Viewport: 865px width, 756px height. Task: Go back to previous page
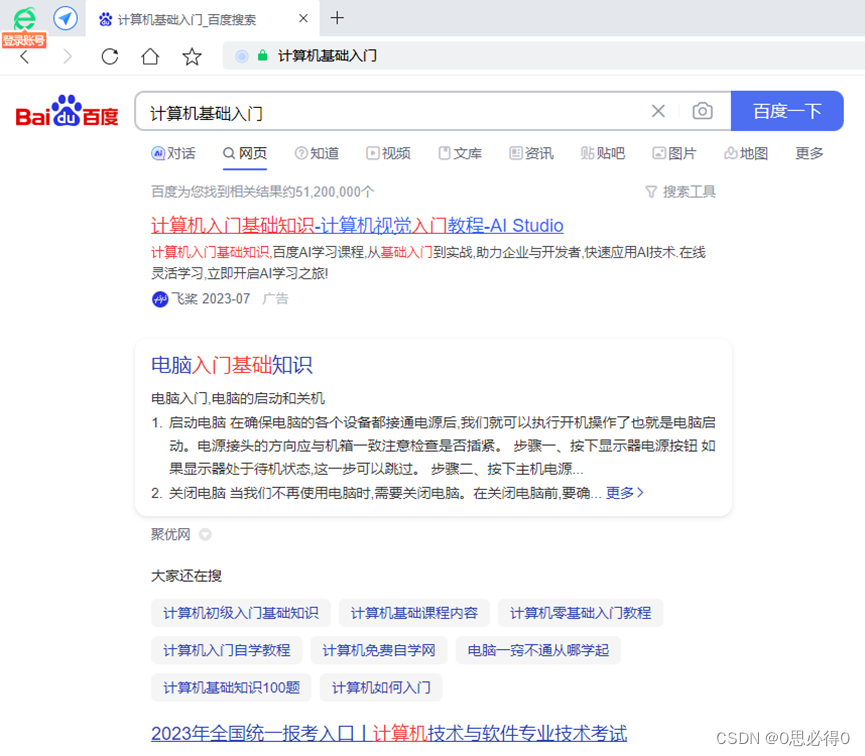click(x=24, y=56)
